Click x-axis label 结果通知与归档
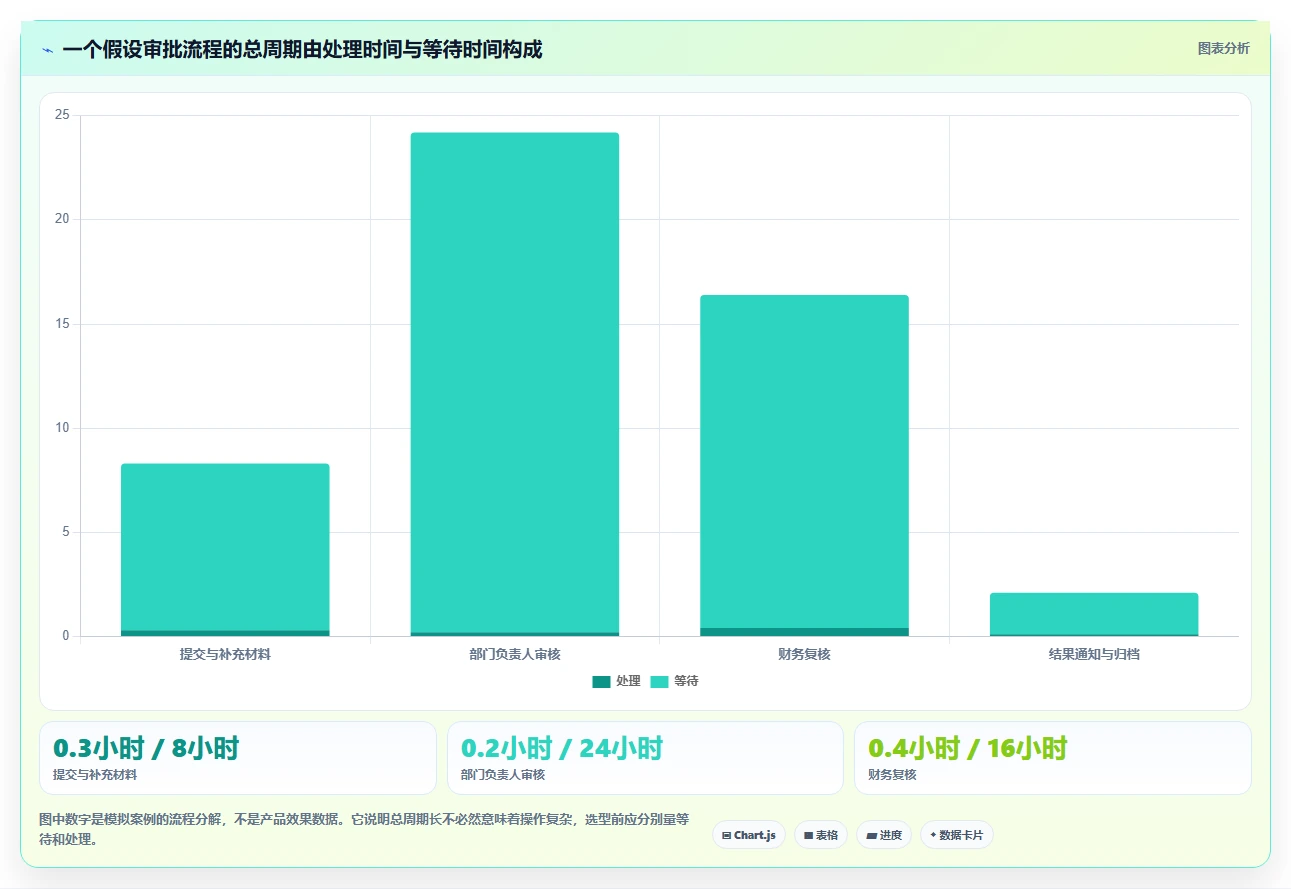The width and height of the screenshot is (1291, 889). tap(1094, 655)
